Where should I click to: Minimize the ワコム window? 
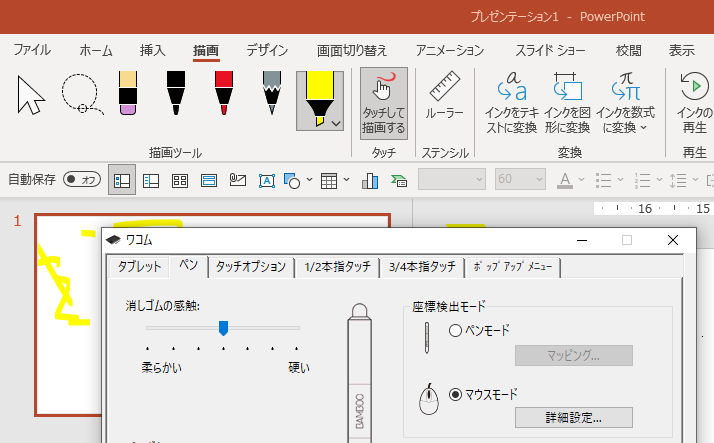[x=582, y=240]
